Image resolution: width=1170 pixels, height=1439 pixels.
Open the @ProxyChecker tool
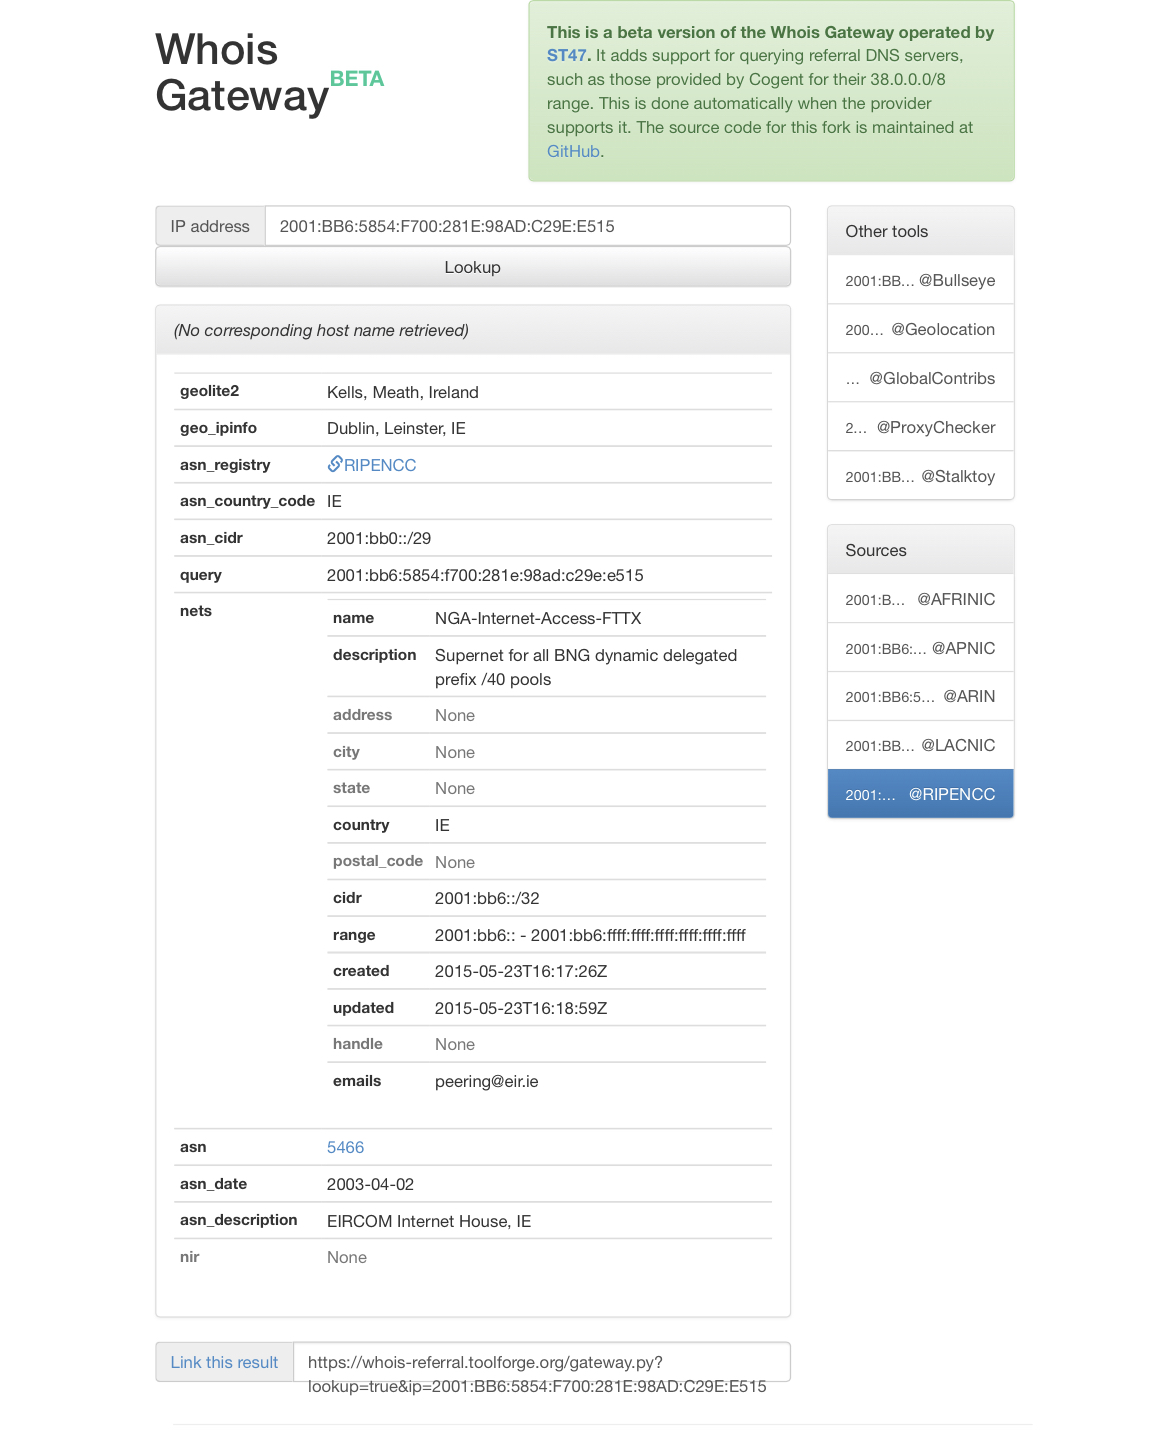point(921,427)
